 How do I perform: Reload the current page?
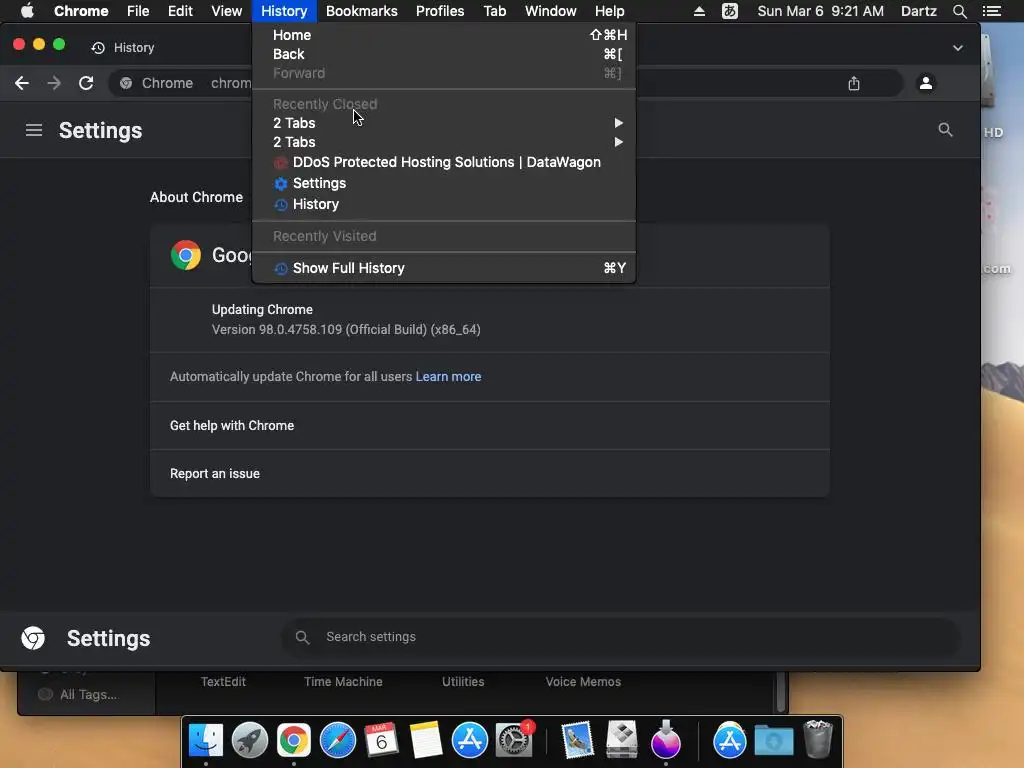tap(86, 83)
